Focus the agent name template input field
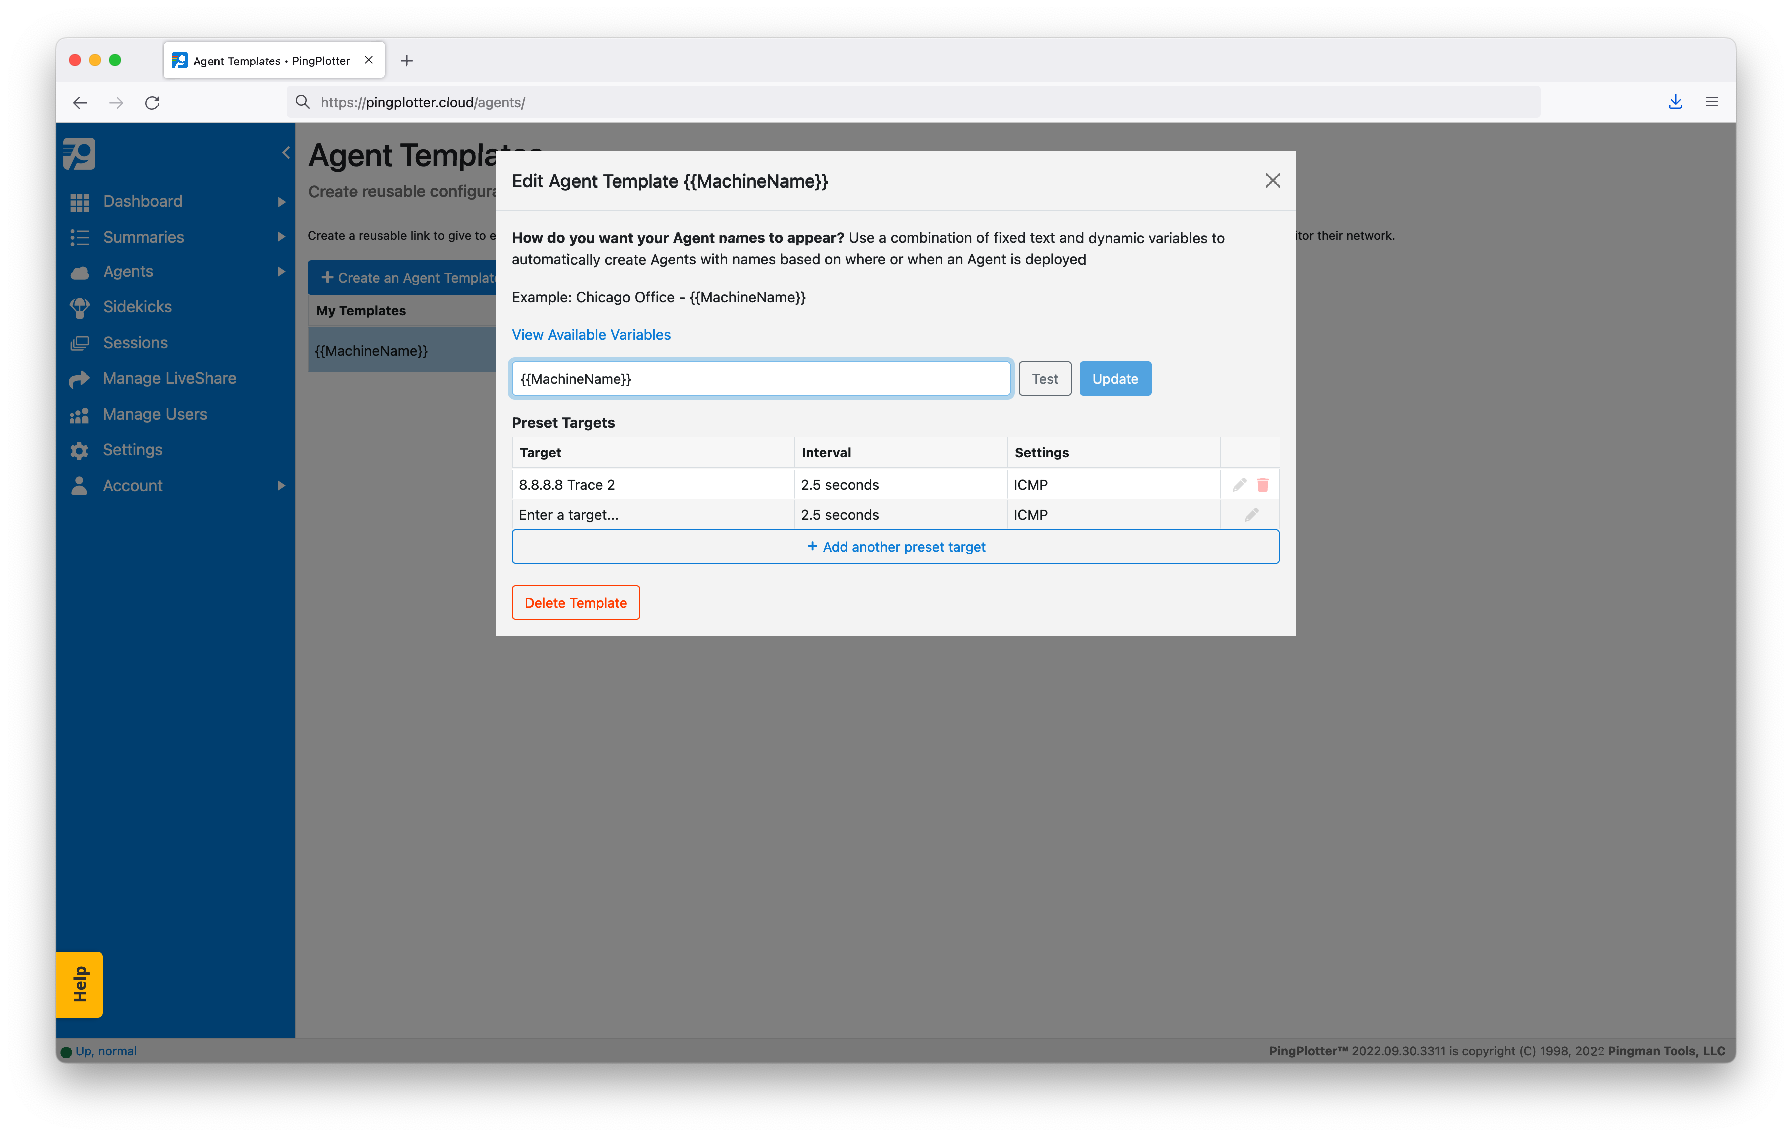The height and width of the screenshot is (1137, 1792). pyautogui.click(x=761, y=379)
